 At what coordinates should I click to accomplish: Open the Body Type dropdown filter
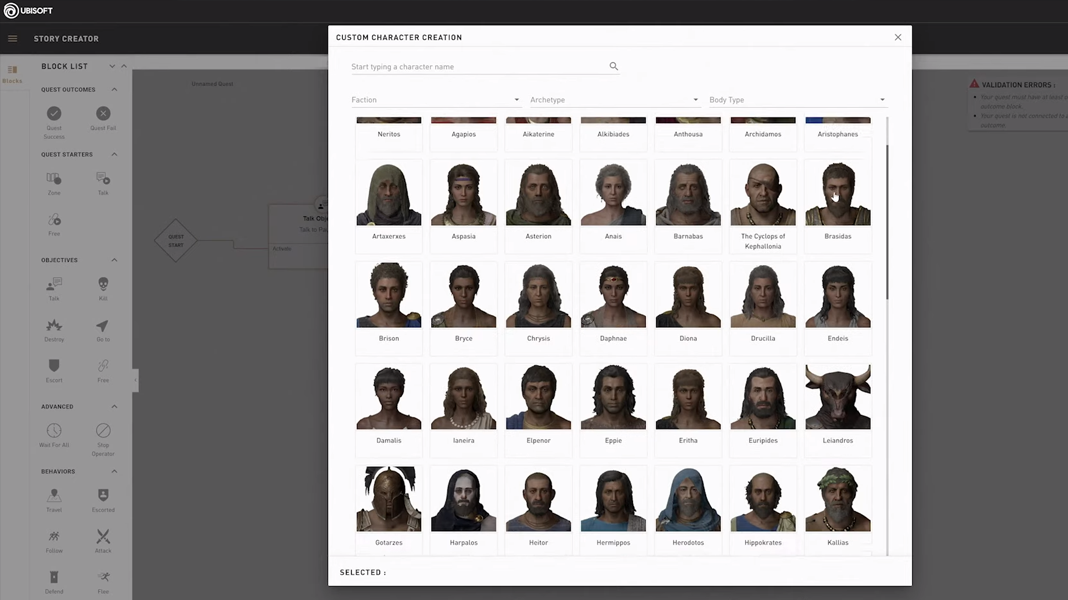pos(797,100)
